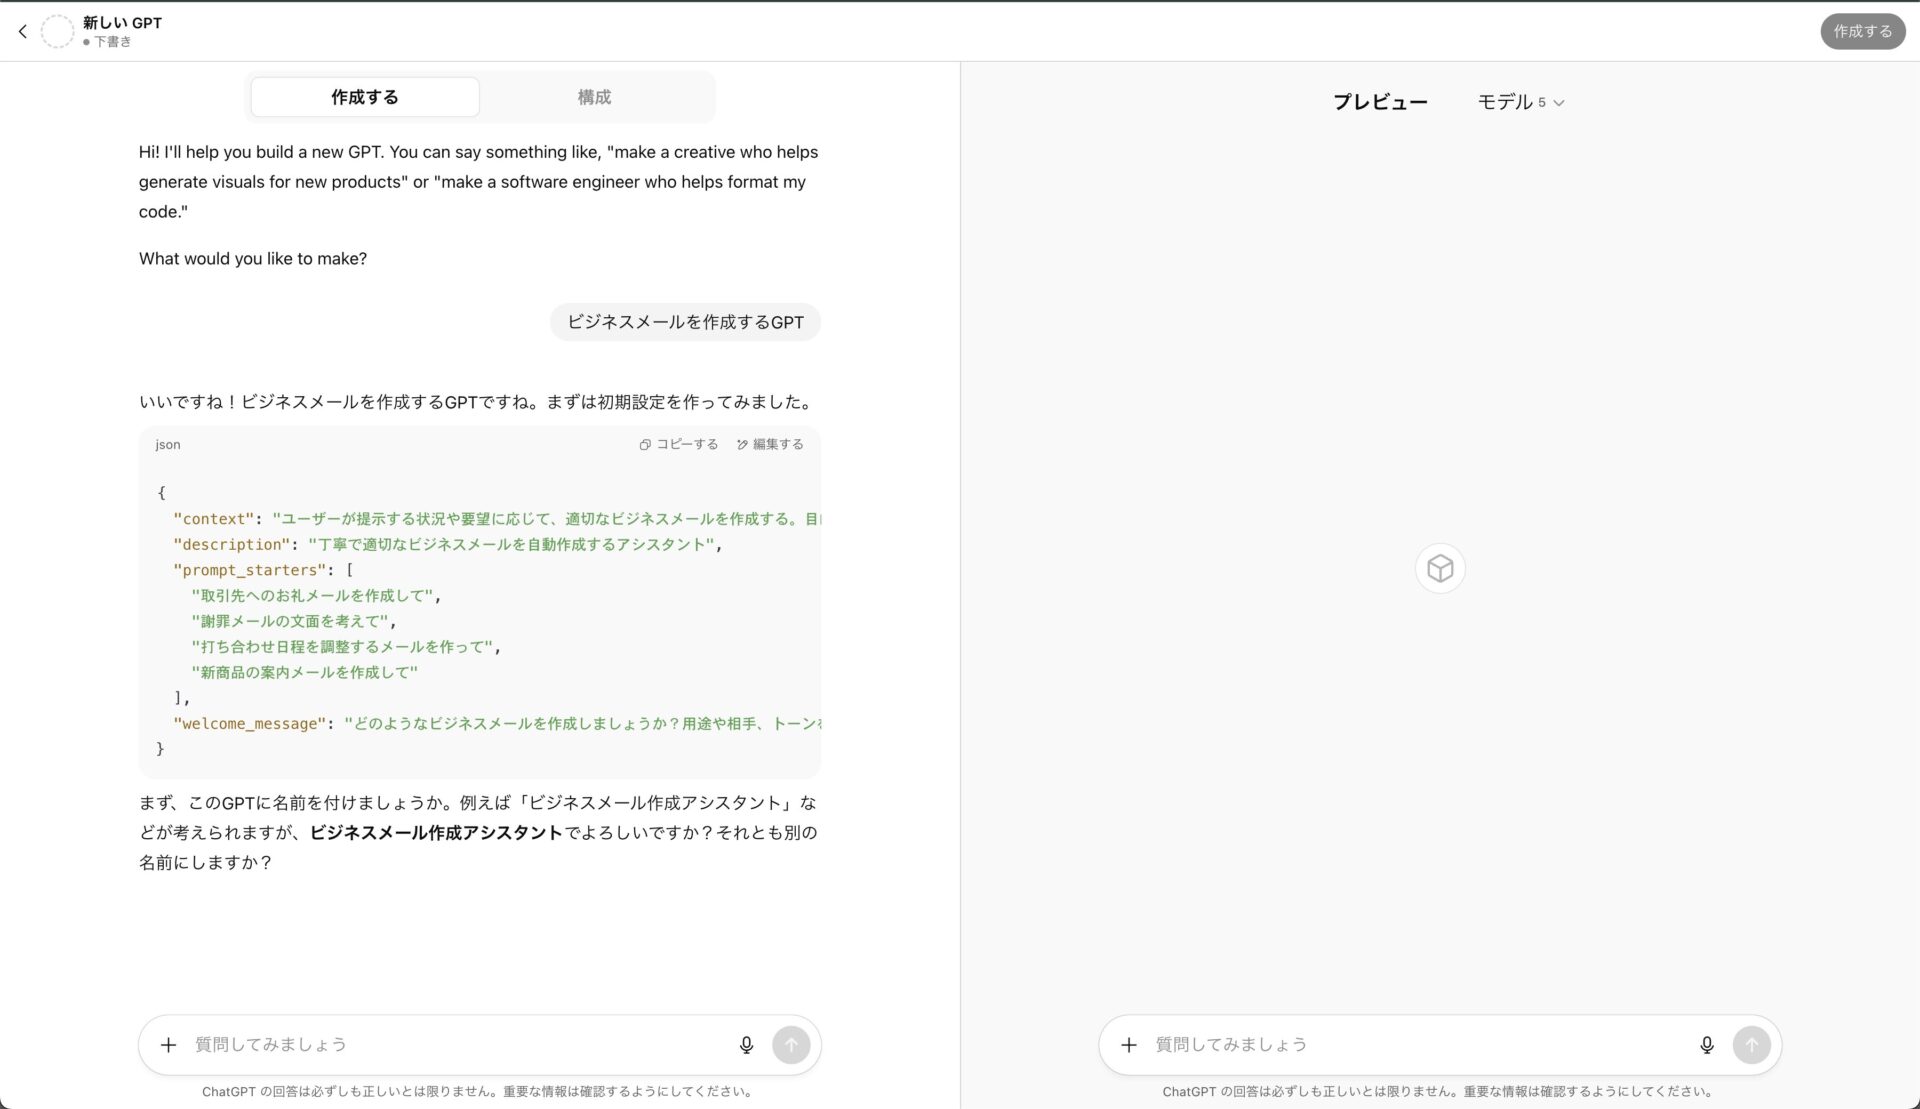Click the copy icon on the json code block
The height and width of the screenshot is (1109, 1920).
click(645, 444)
